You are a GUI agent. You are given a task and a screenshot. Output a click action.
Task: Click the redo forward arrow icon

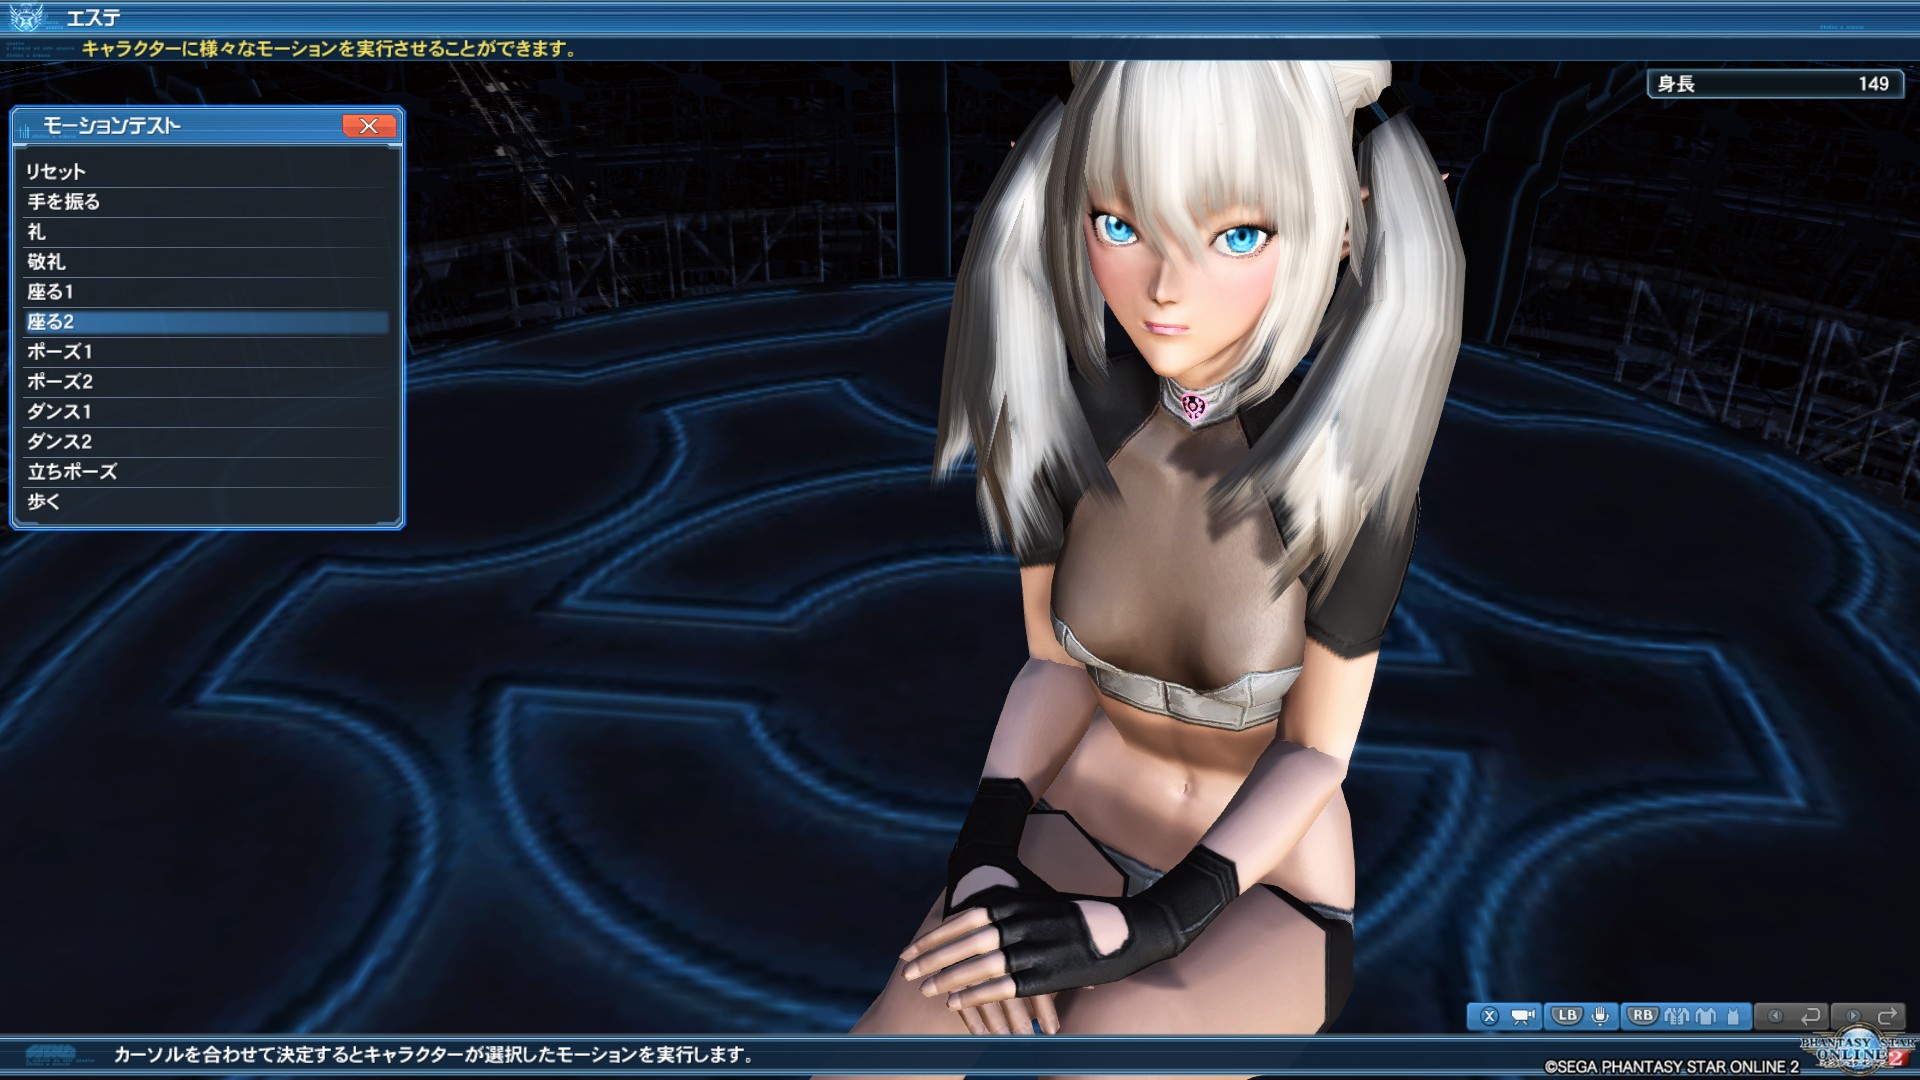1887,1016
